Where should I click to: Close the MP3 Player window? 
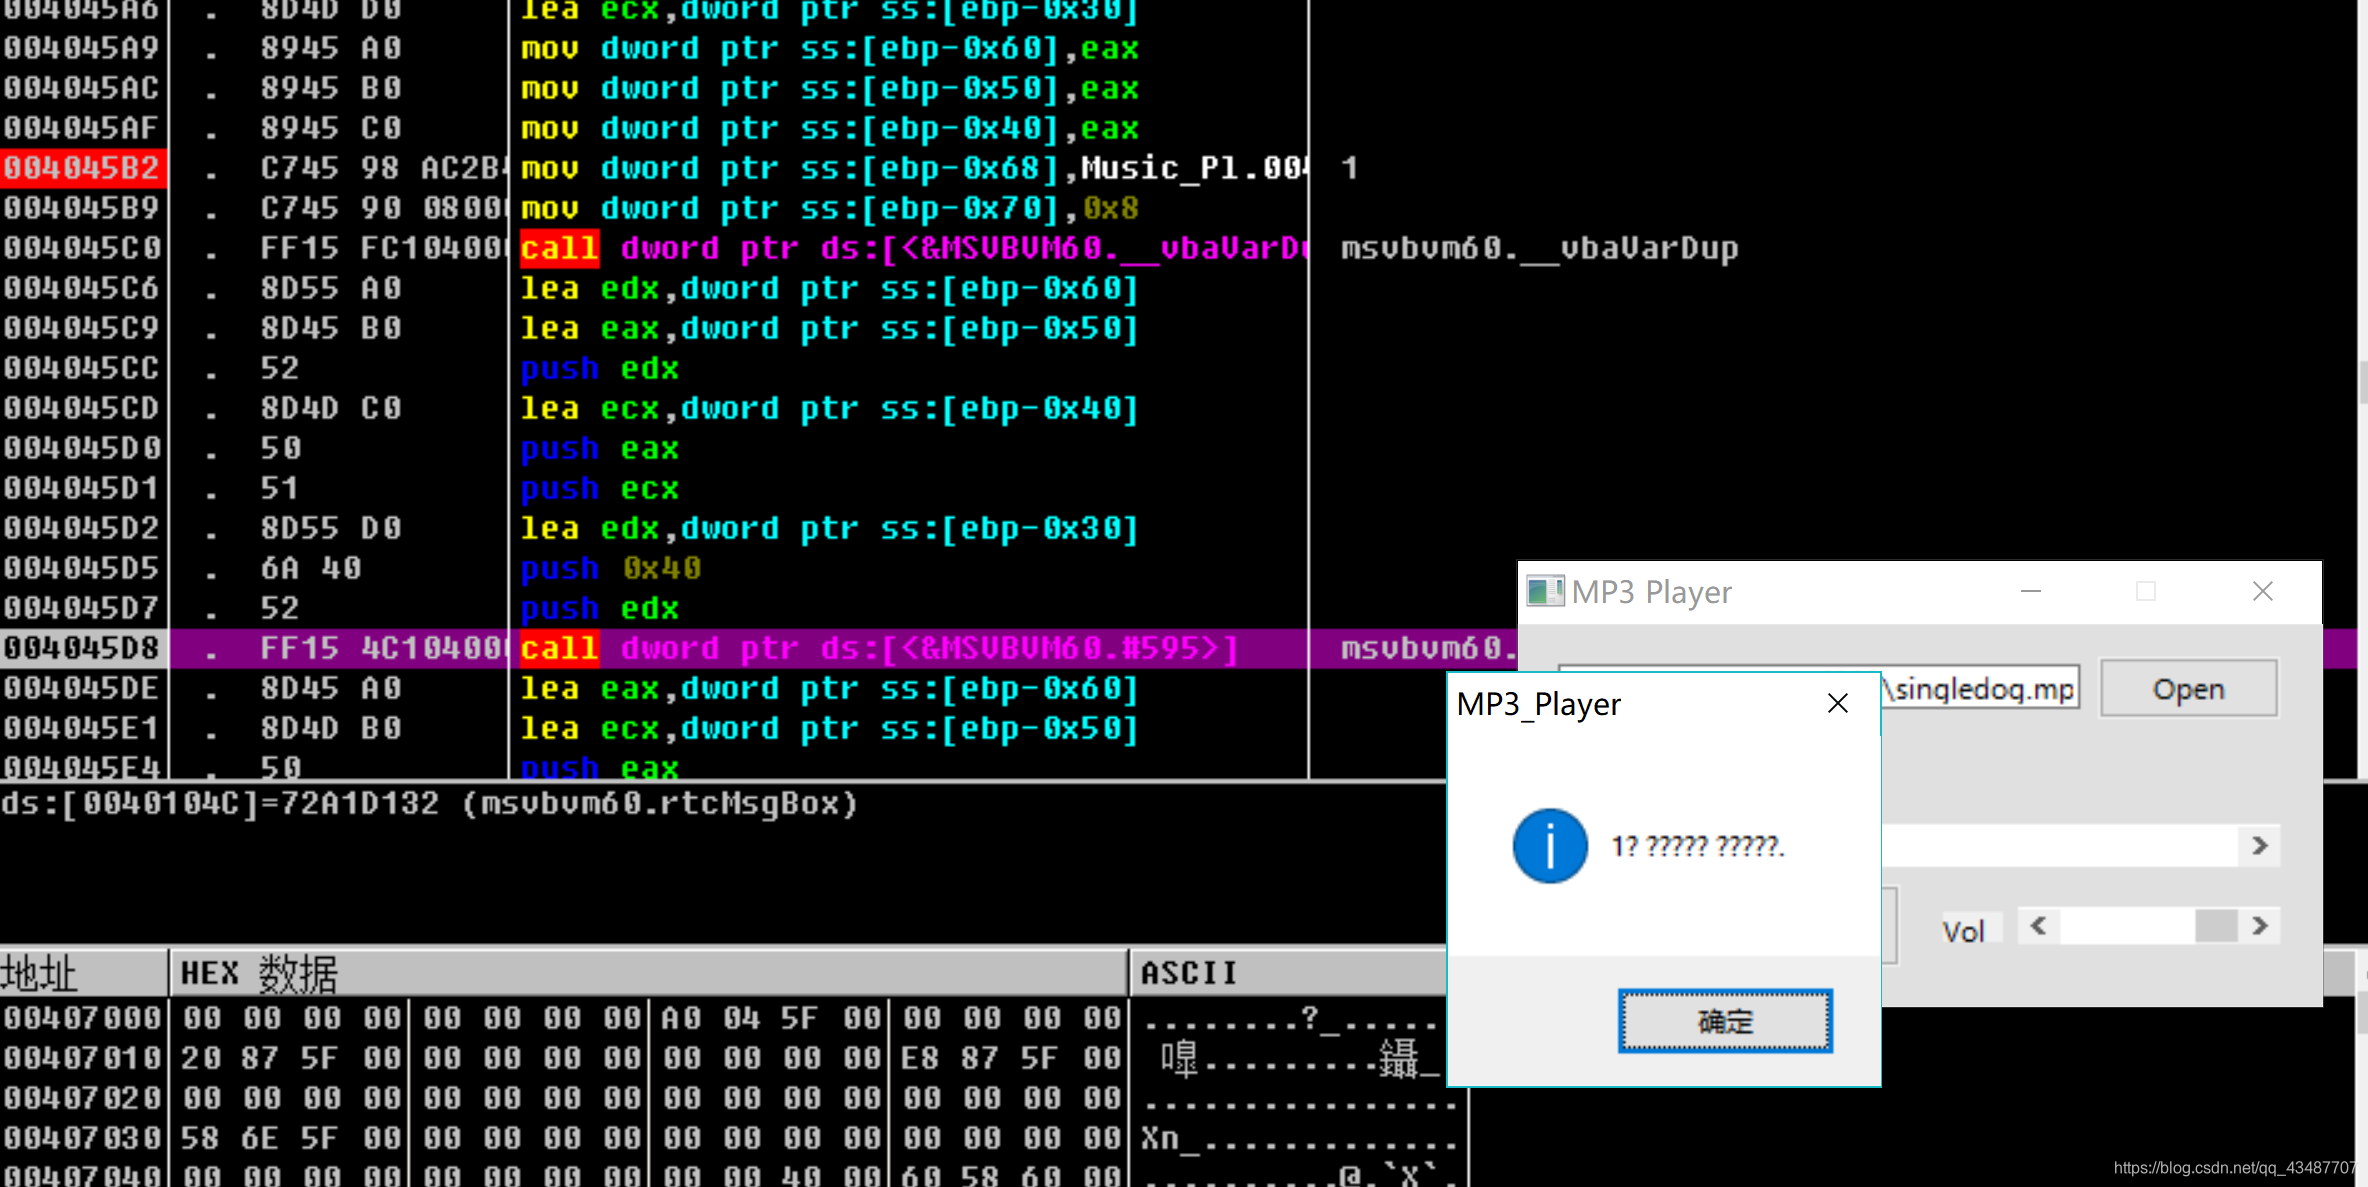click(2262, 591)
